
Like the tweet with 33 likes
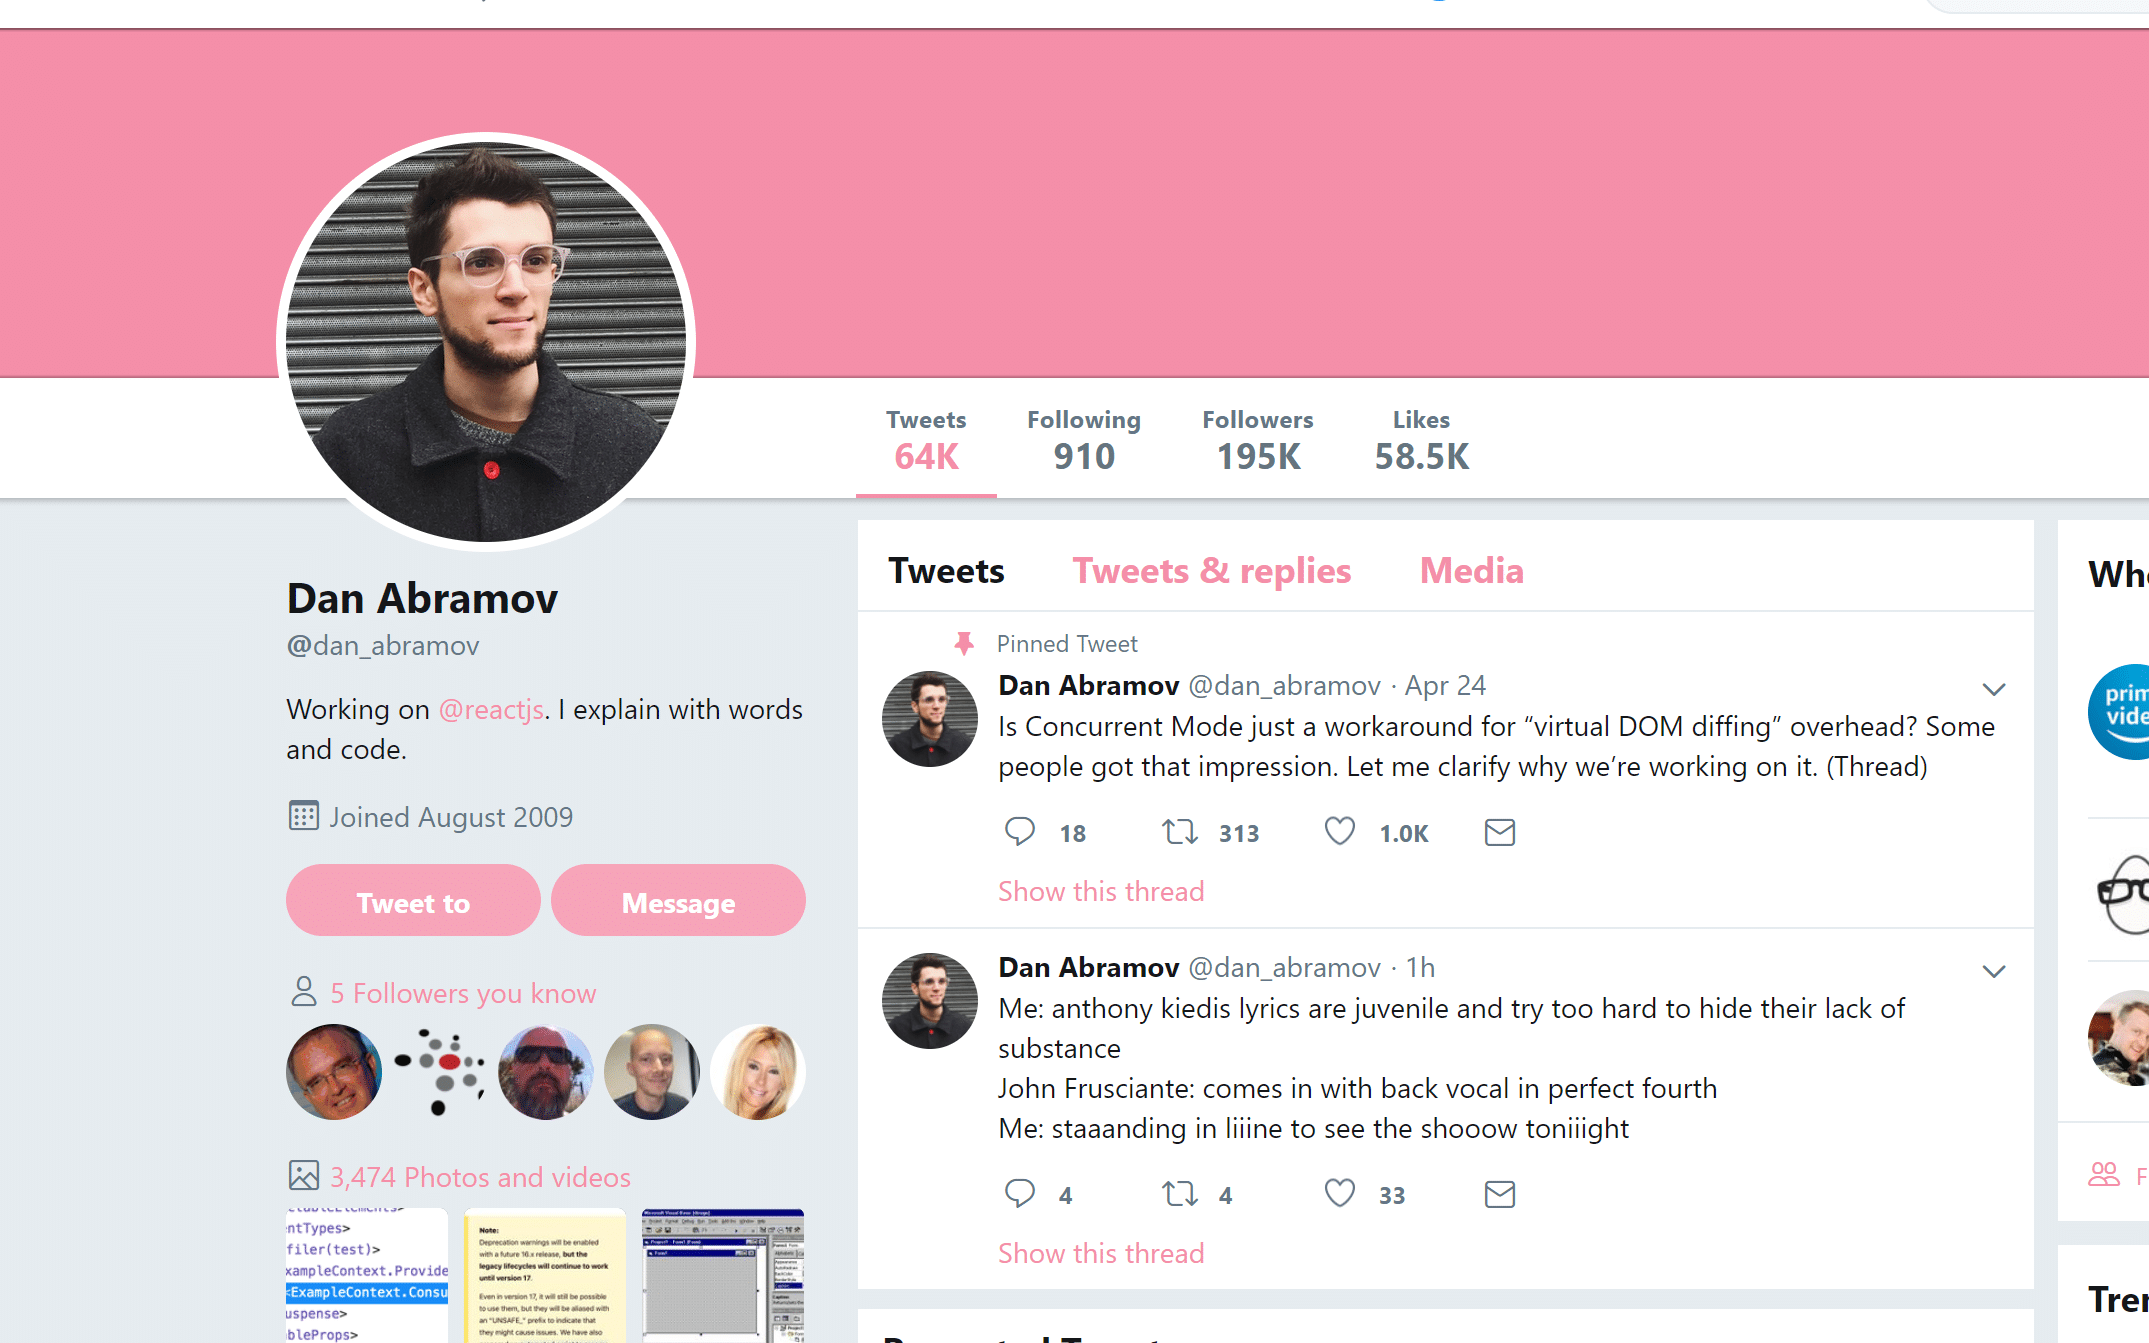pyautogui.click(x=1340, y=1194)
